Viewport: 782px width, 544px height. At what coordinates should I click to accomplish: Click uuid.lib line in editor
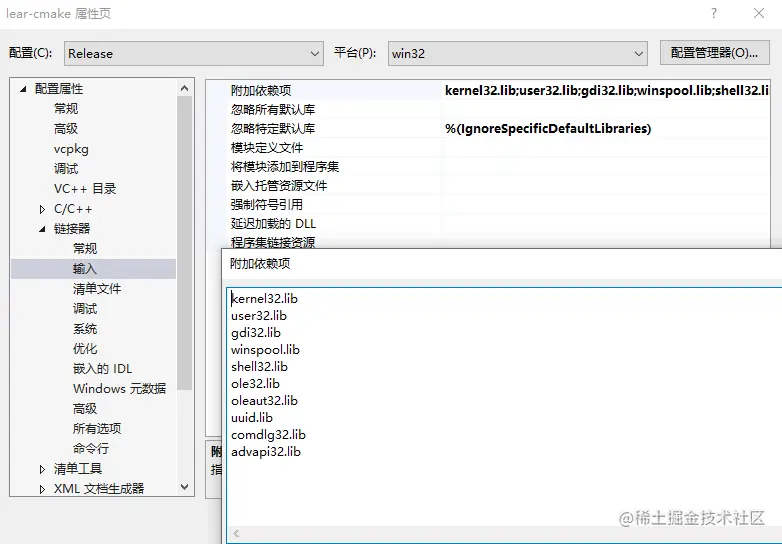click(x=252, y=417)
